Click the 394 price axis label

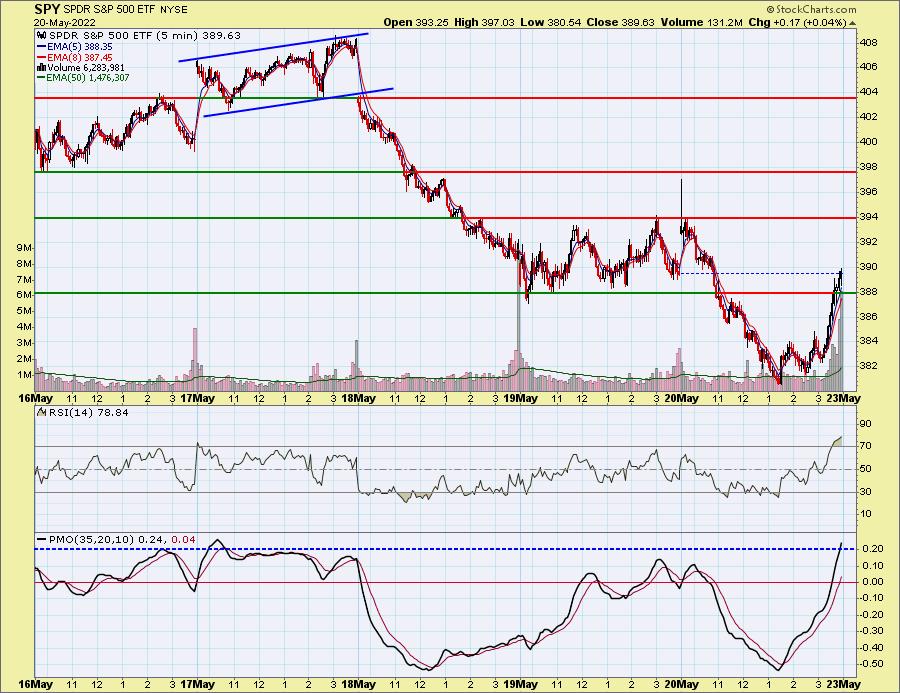coord(868,216)
